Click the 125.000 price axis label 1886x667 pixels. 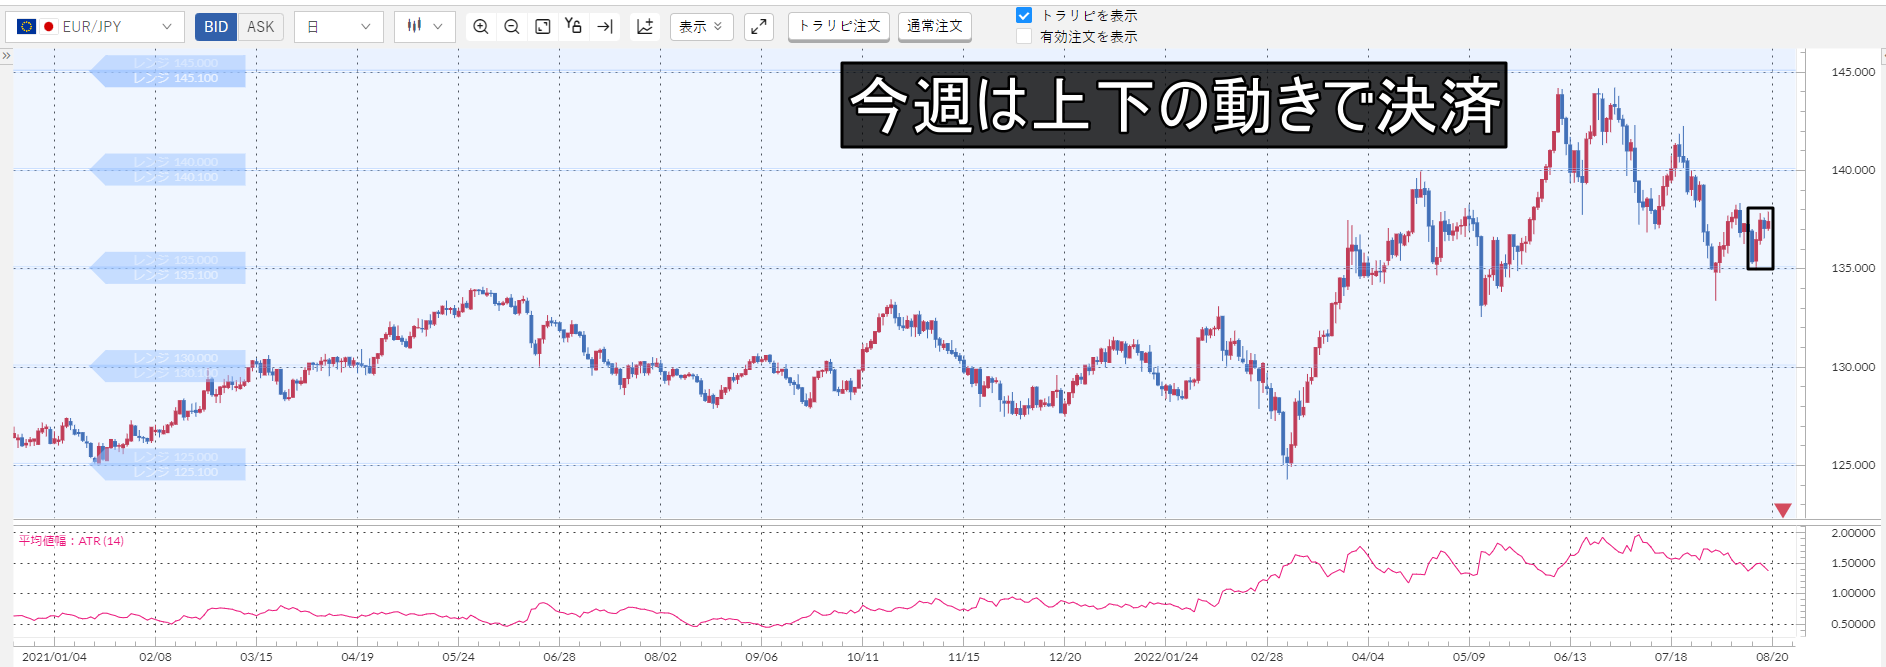1853,465
